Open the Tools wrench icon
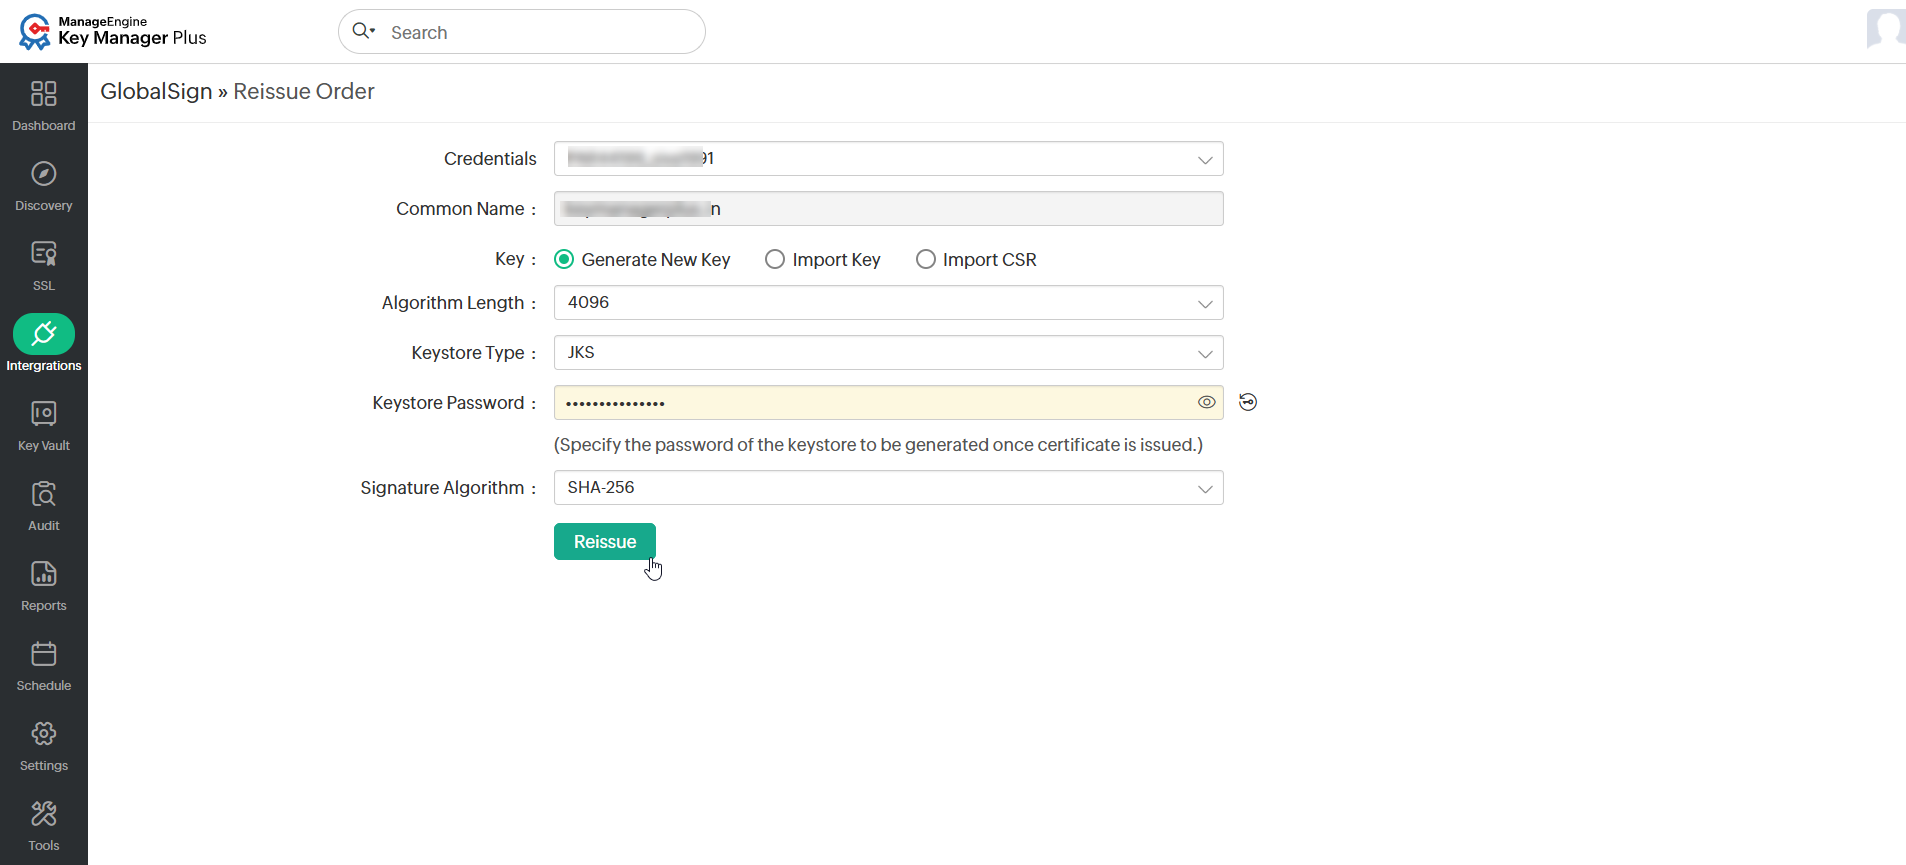Viewport: 1906px width, 865px height. [x=44, y=813]
